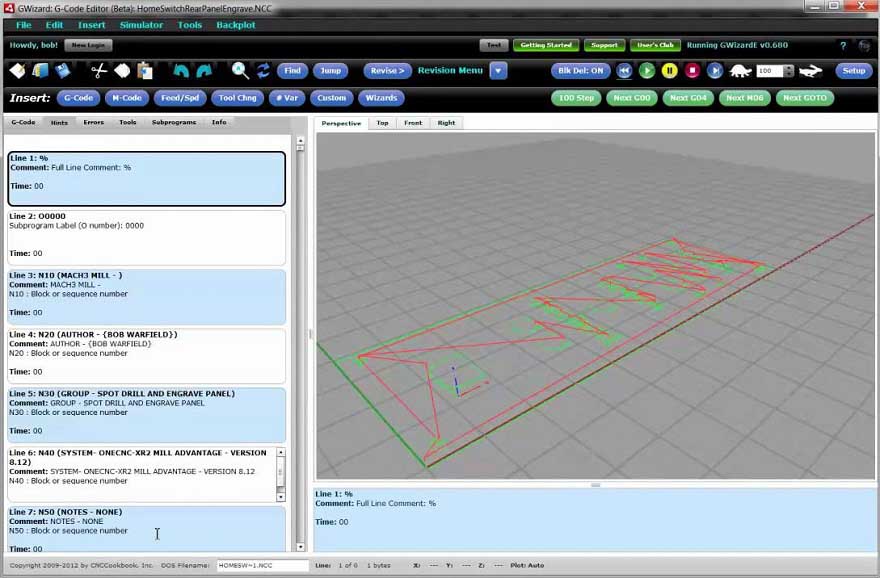The width and height of the screenshot is (880, 578).
Task: Click the New file icon
Action: 17,71
